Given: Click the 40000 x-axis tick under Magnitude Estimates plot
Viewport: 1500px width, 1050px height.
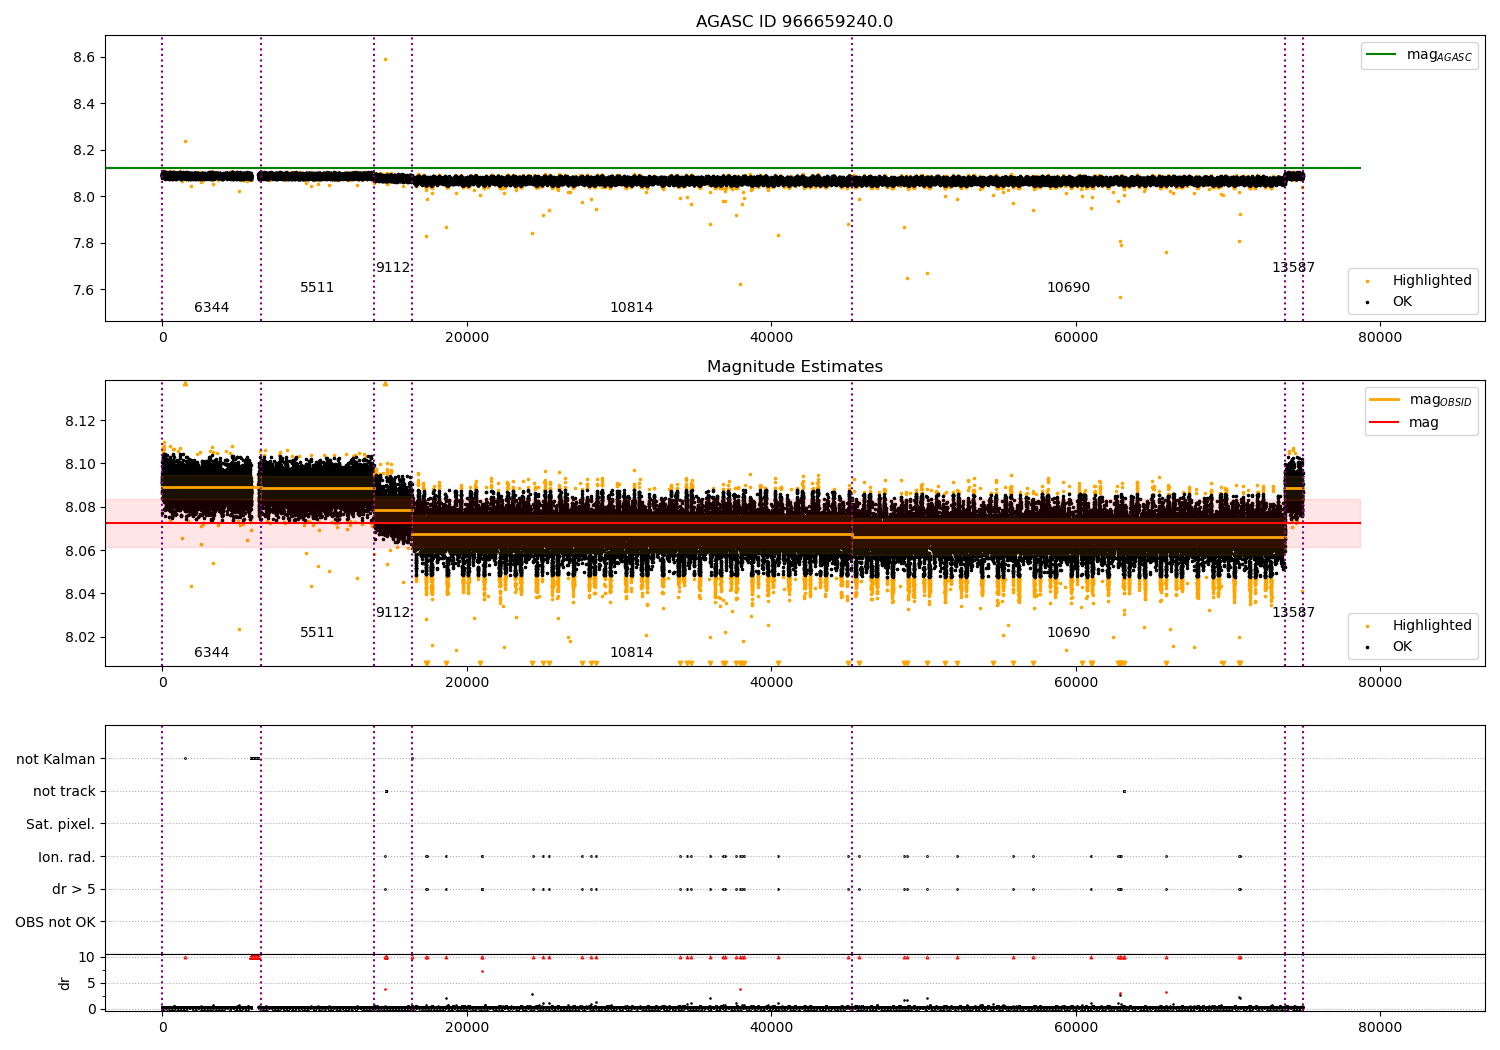Looking at the screenshot, I should pyautogui.click(x=771, y=683).
